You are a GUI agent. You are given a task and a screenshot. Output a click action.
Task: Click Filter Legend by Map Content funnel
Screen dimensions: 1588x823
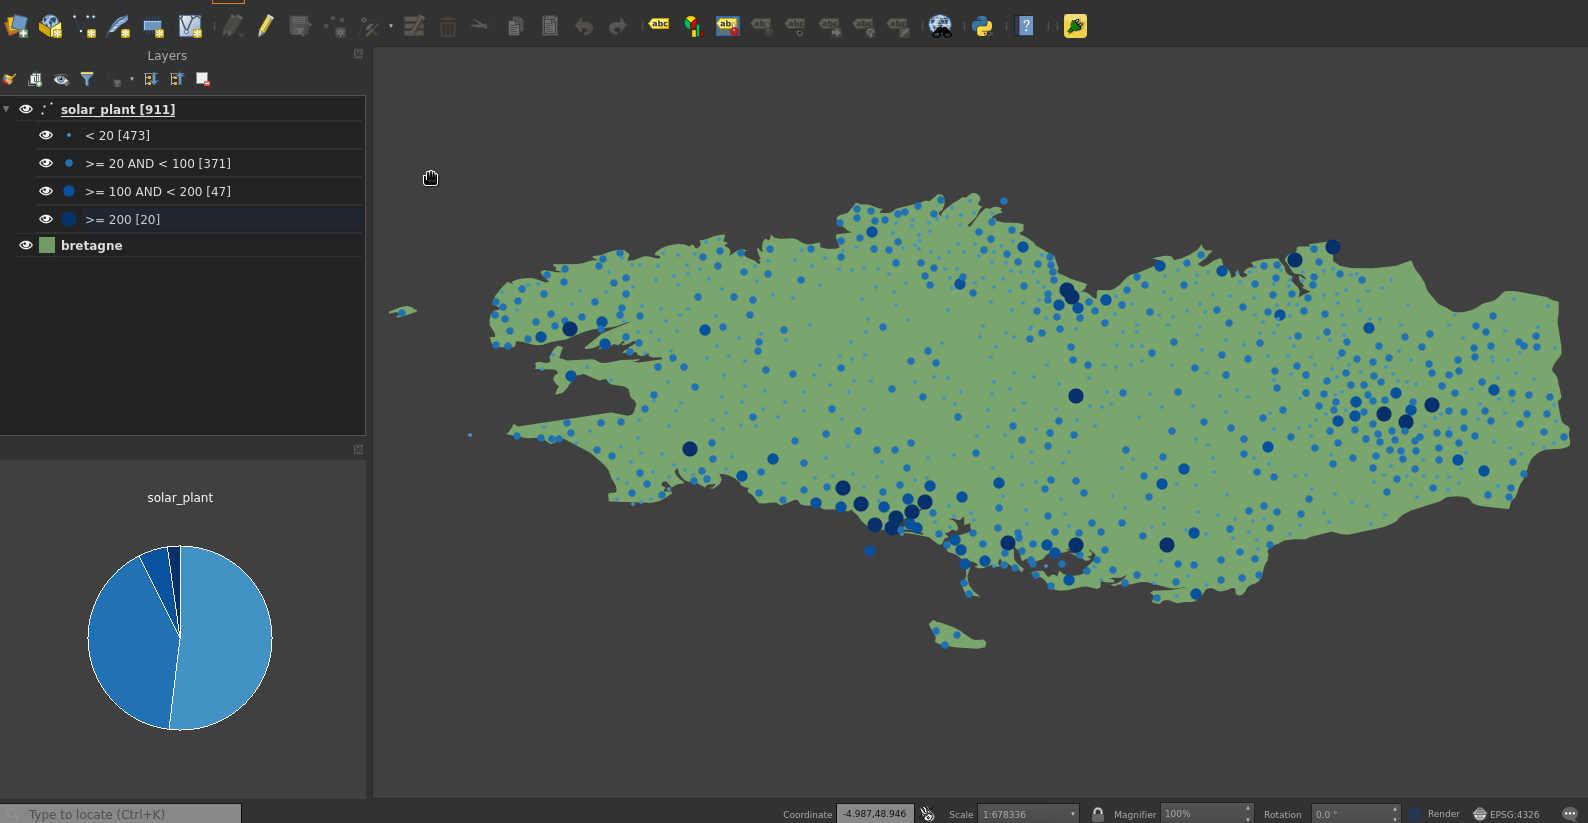pyautogui.click(x=87, y=79)
